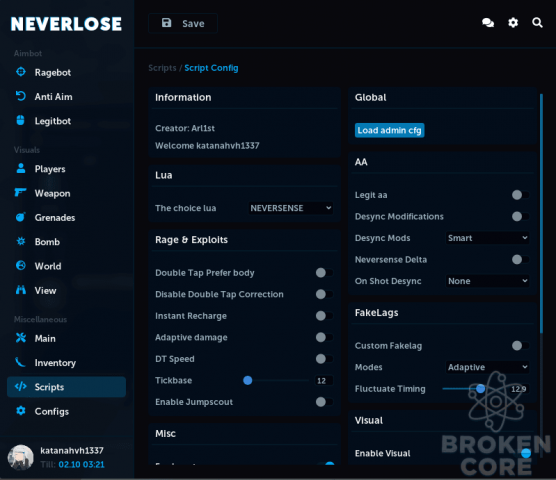Click the Save button

pyautogui.click(x=183, y=23)
